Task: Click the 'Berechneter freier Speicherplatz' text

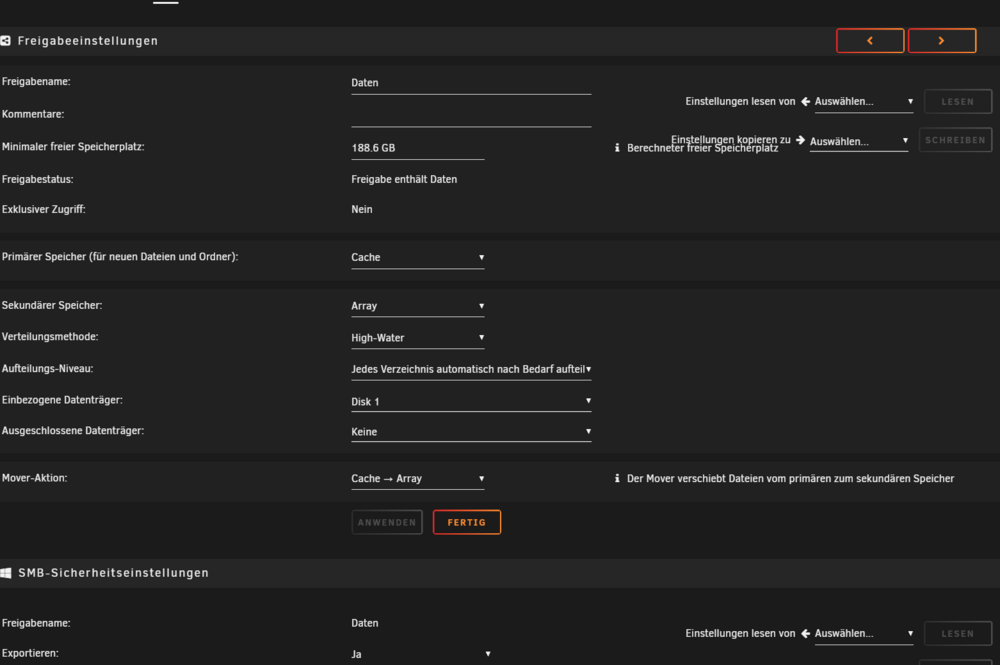Action: (x=703, y=148)
